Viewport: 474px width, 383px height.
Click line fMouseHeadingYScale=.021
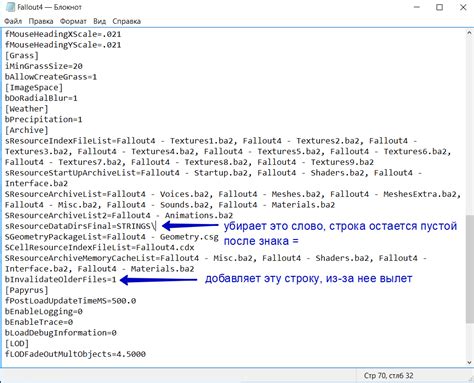pyautogui.click(x=63, y=45)
